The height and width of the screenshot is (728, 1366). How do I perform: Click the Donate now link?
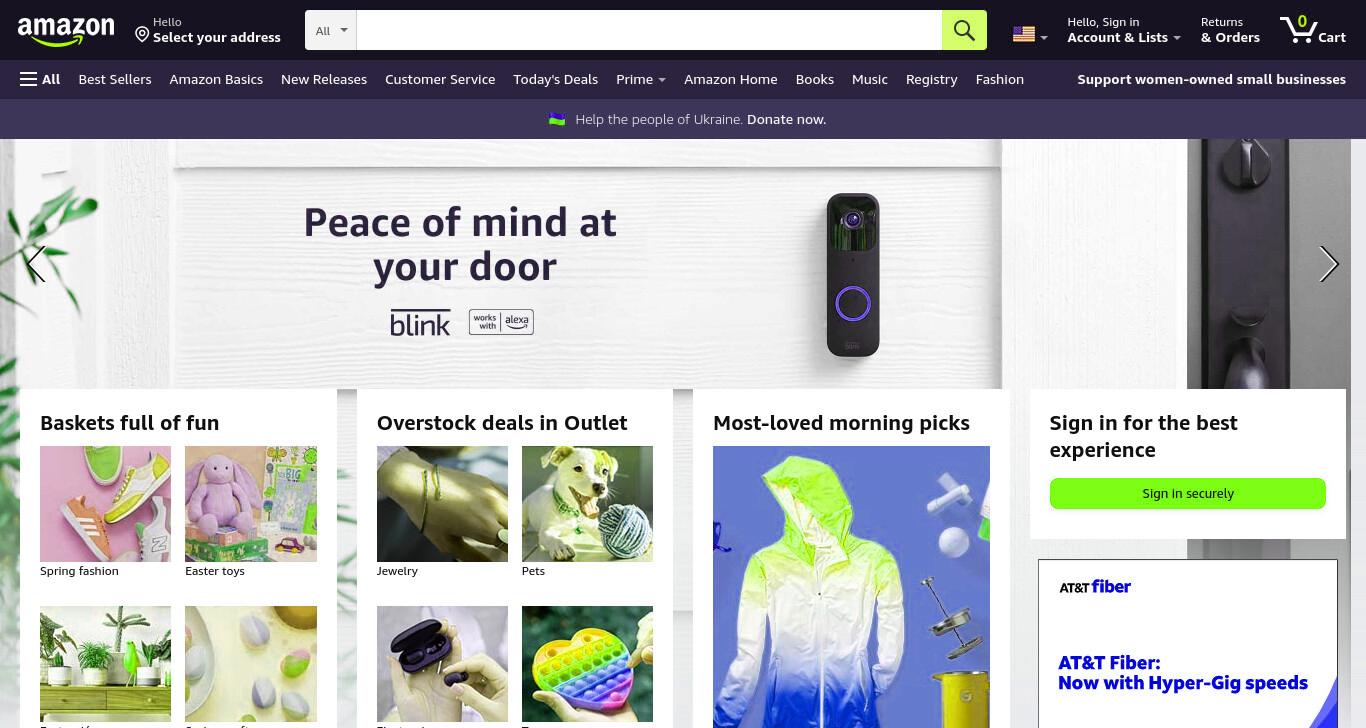(x=786, y=119)
